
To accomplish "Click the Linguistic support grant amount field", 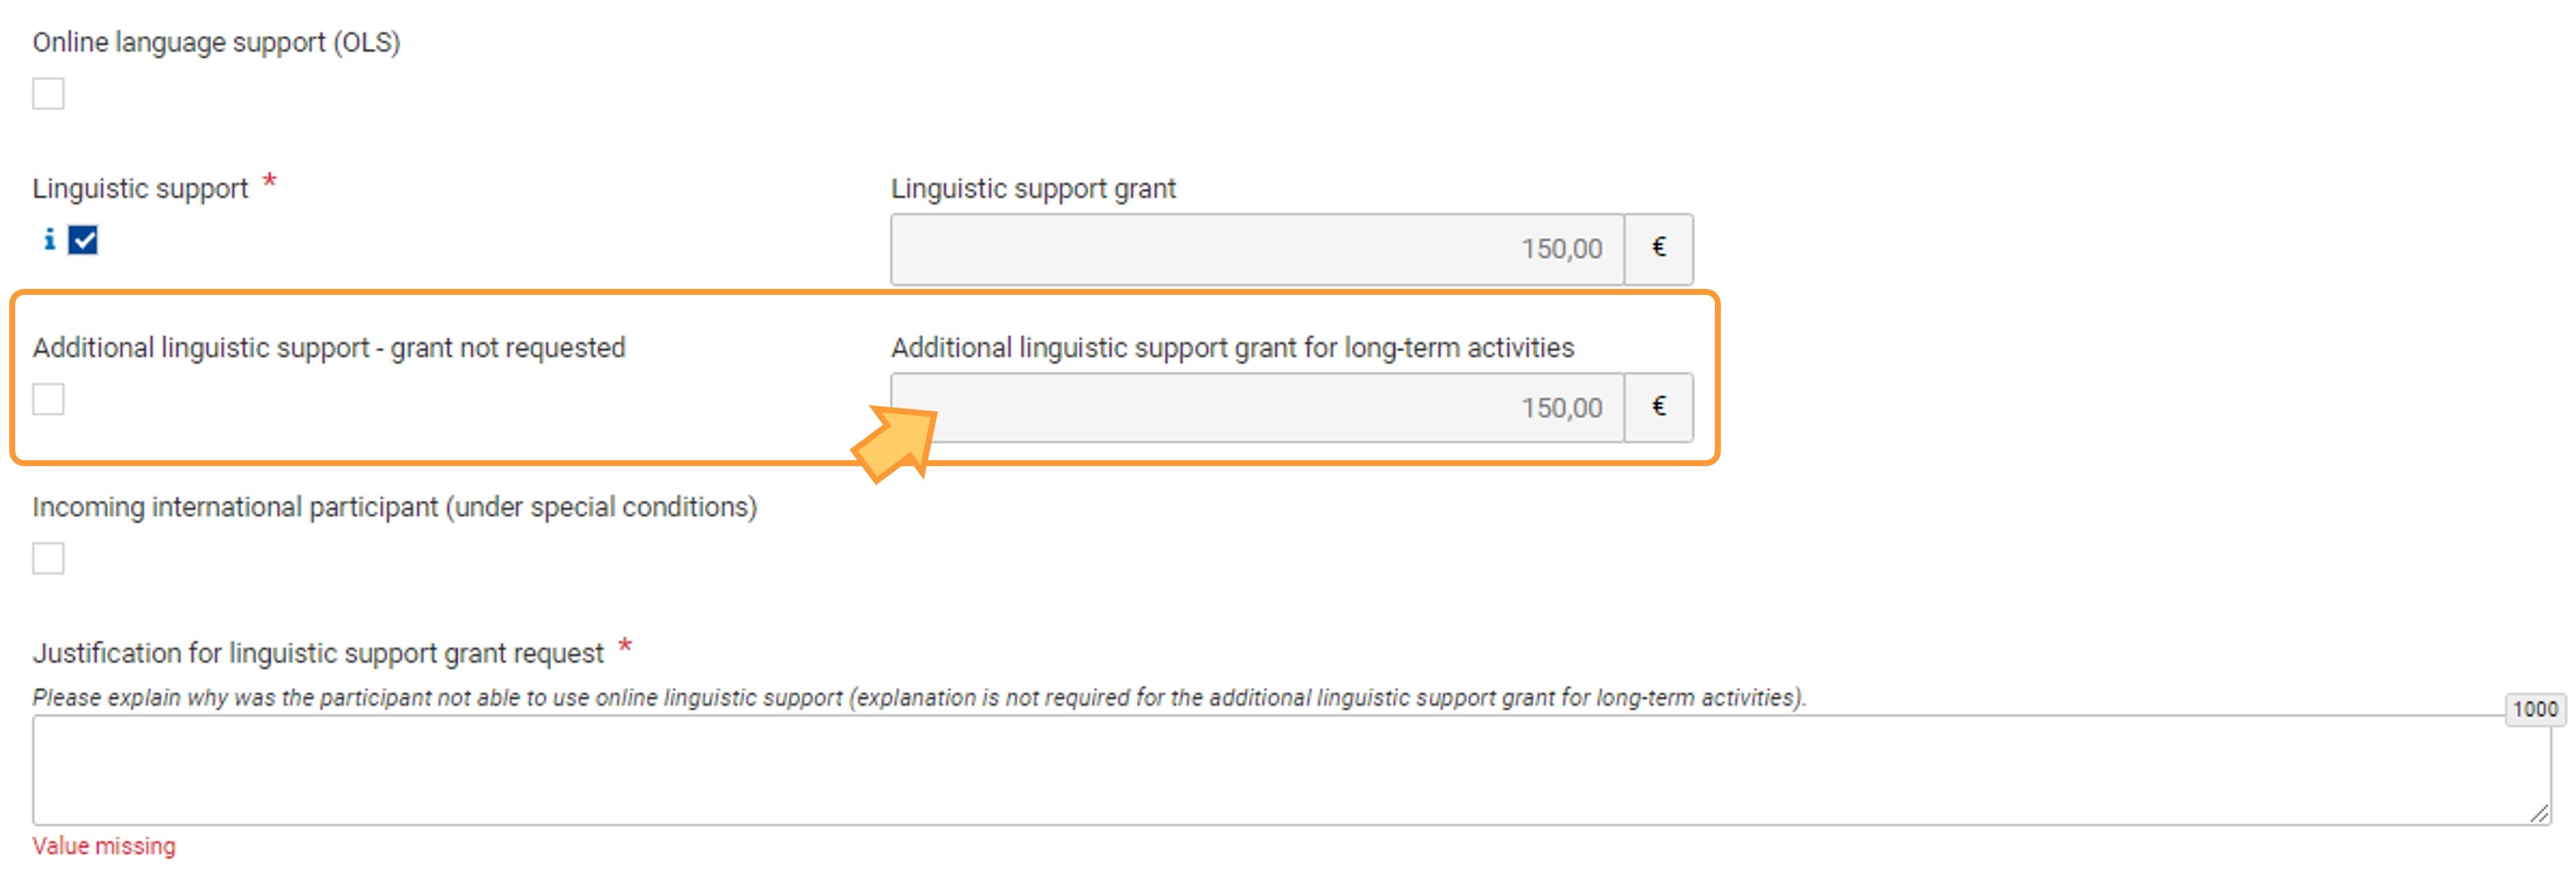I will pyautogui.click(x=1257, y=249).
